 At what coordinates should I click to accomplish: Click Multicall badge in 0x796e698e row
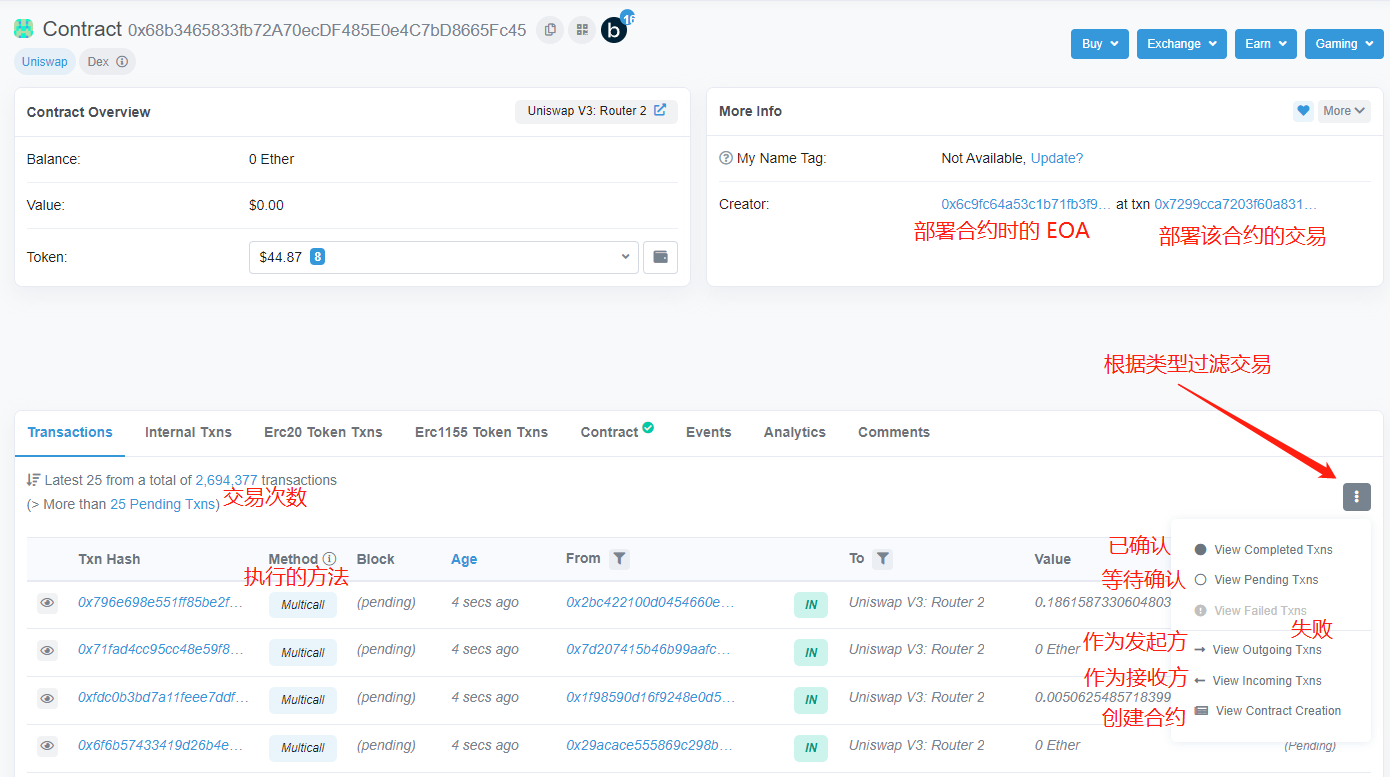click(303, 605)
